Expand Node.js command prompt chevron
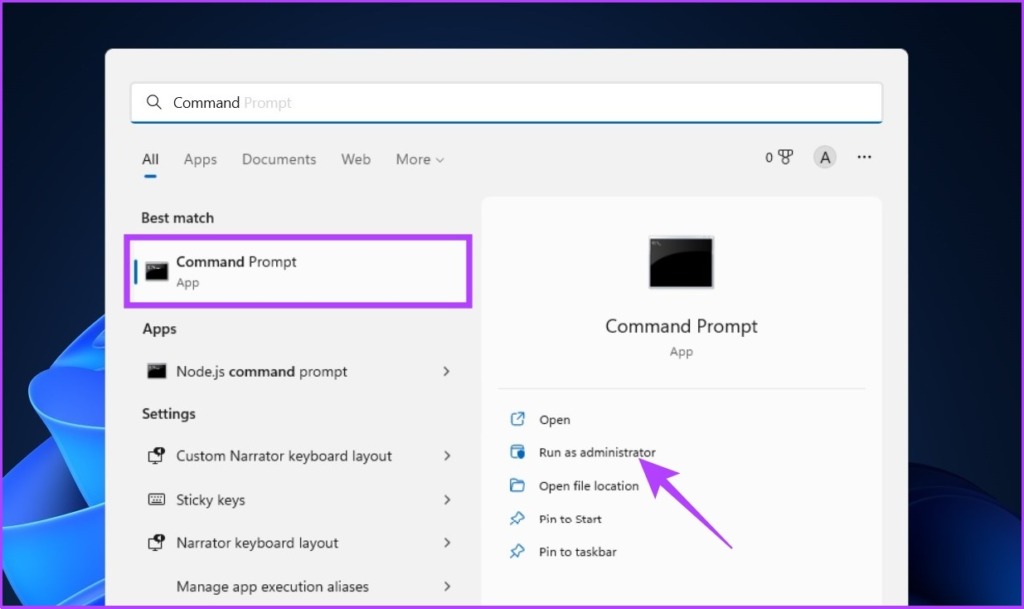 pyautogui.click(x=446, y=371)
